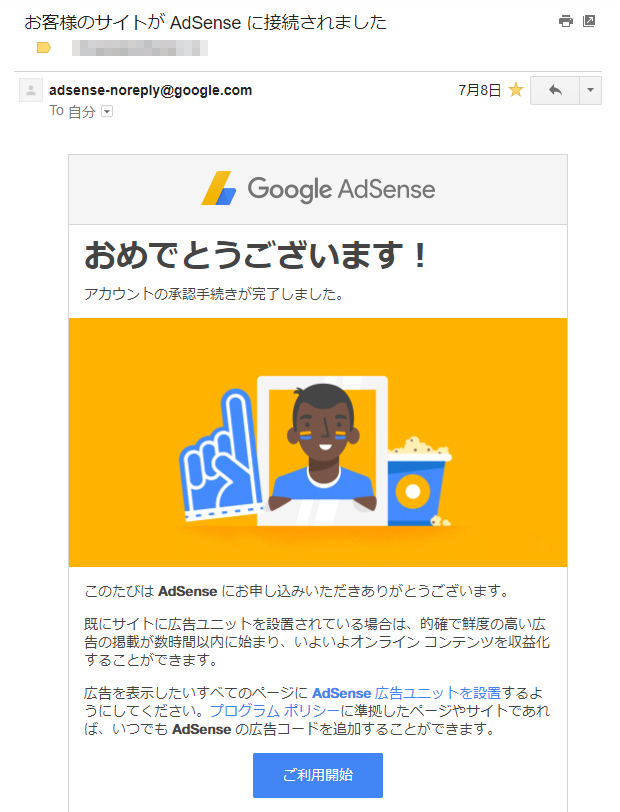Click the blue foam finger graphic

pyautogui.click(x=220, y=456)
